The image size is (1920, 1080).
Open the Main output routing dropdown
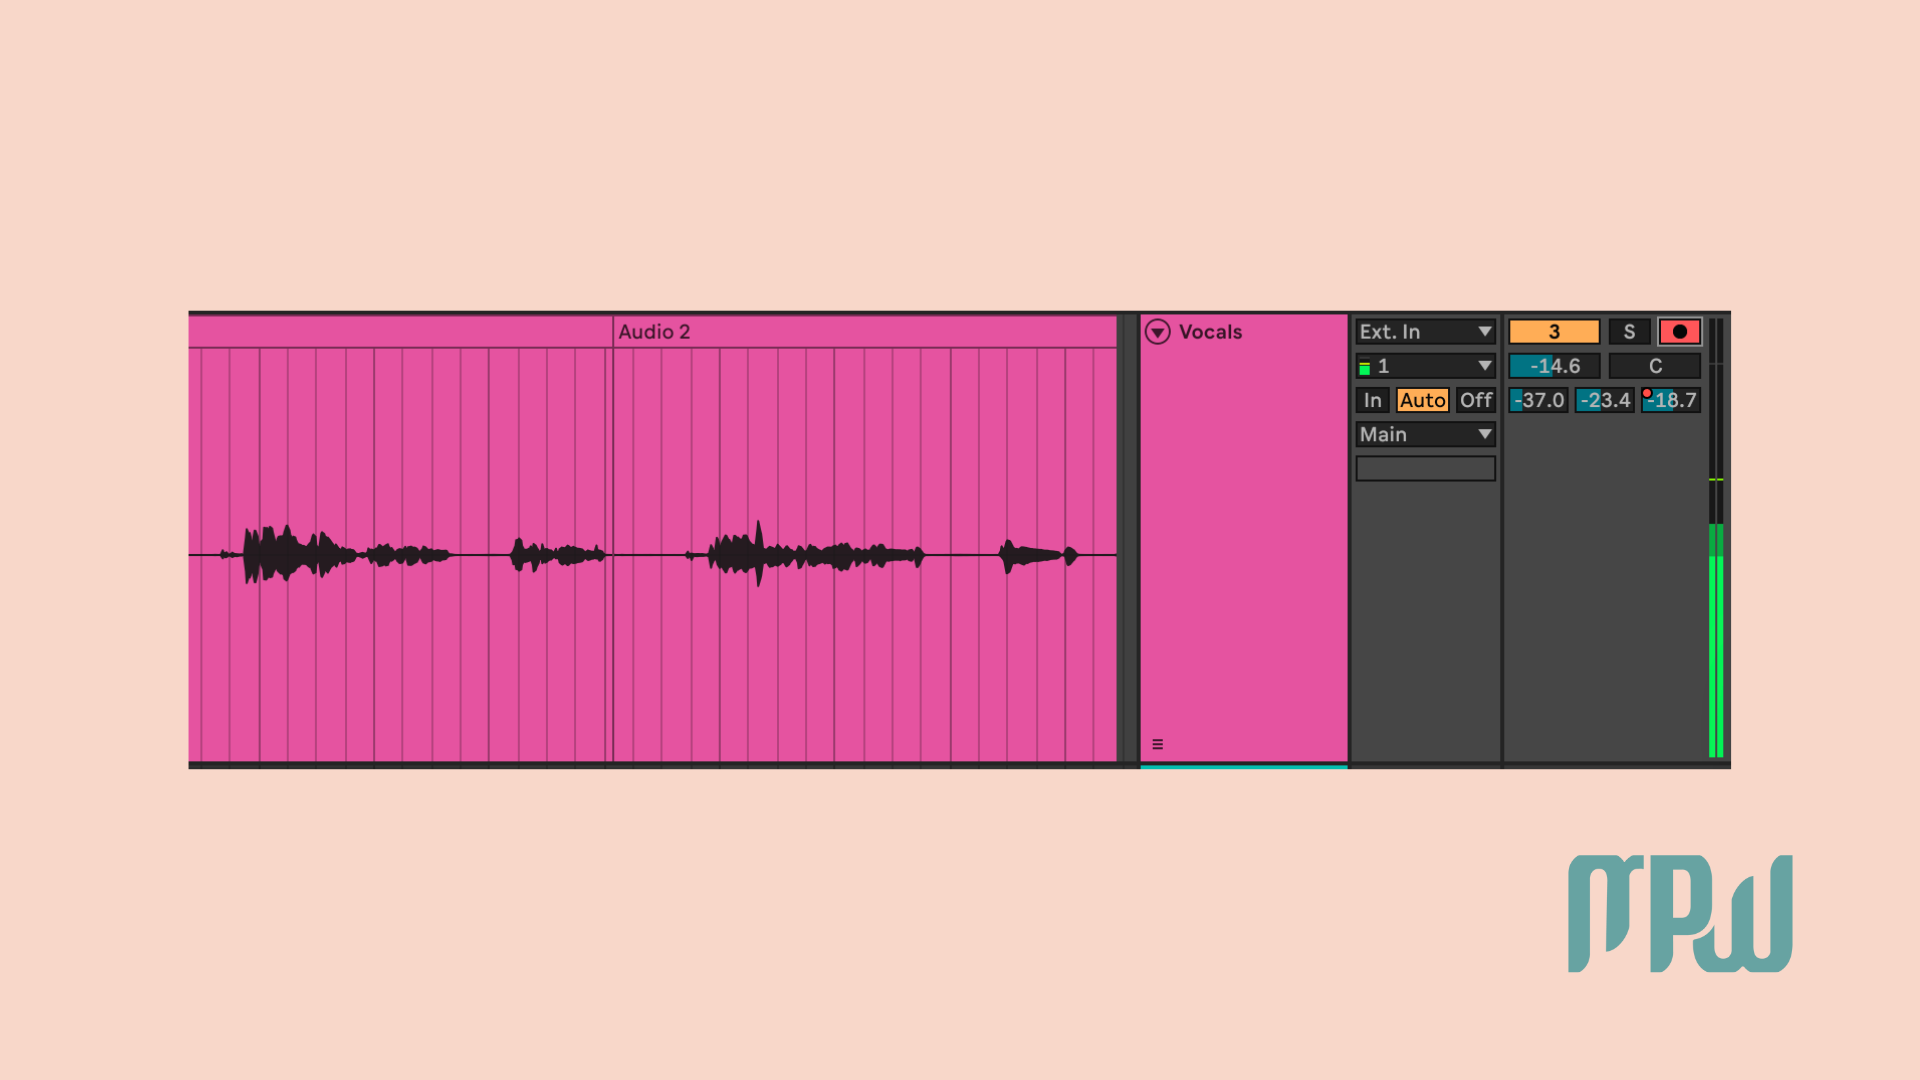click(x=1424, y=434)
